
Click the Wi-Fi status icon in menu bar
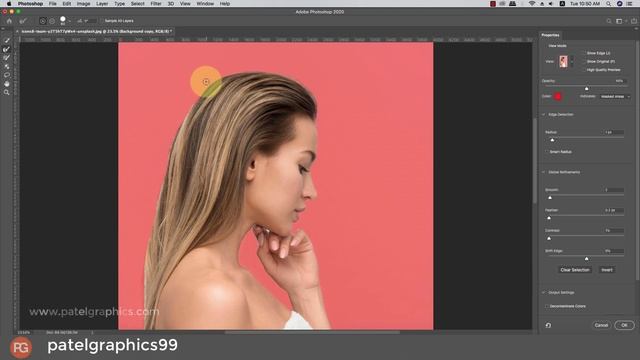(531, 4)
